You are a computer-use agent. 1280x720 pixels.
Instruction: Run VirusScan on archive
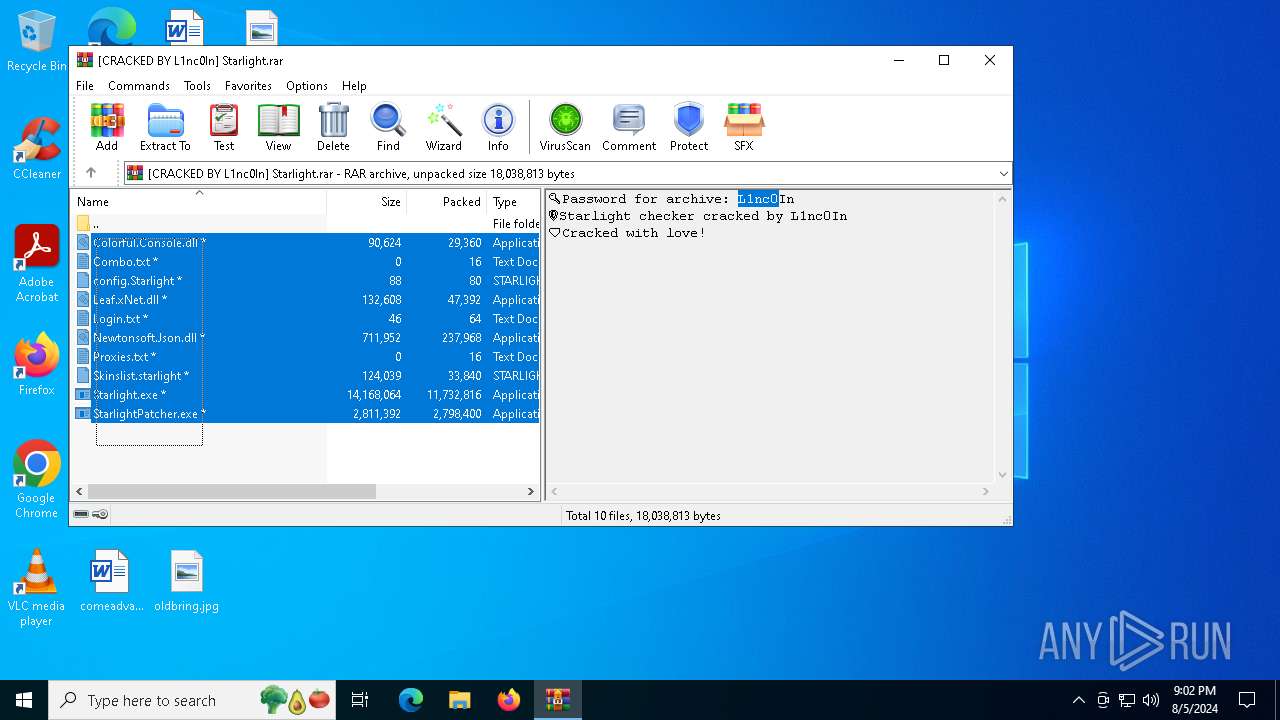(565, 127)
